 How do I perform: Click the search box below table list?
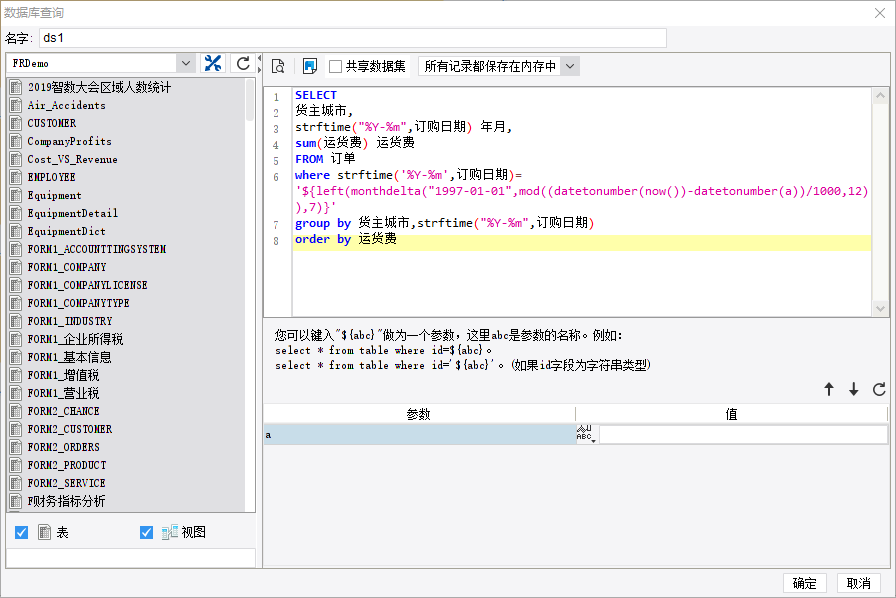(130, 558)
